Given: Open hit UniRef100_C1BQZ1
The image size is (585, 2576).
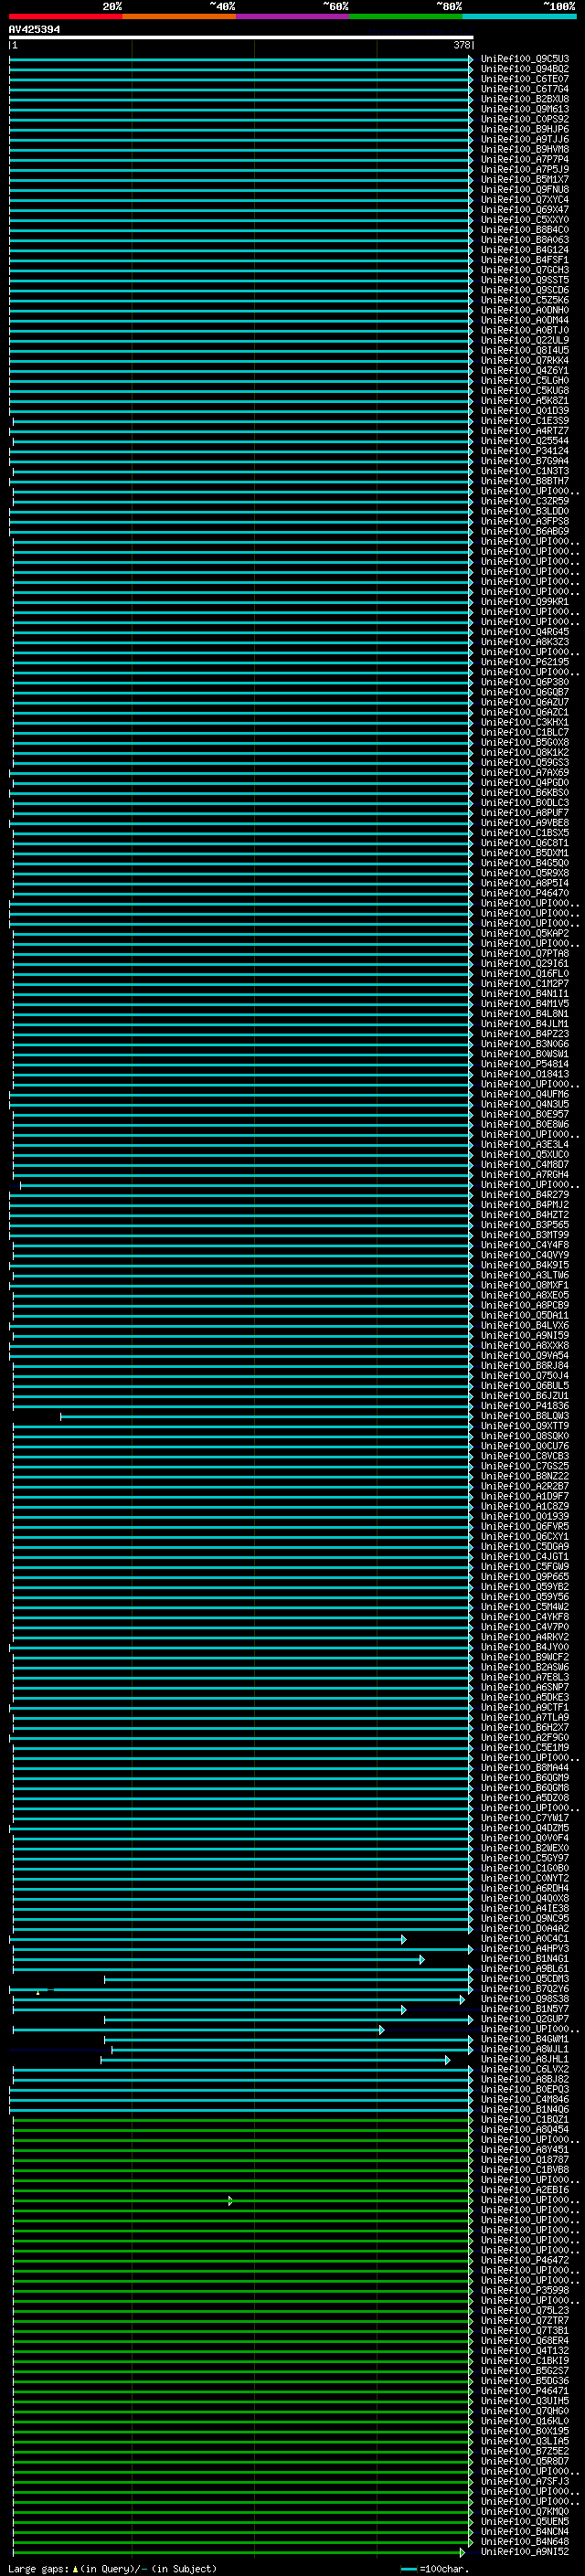Looking at the screenshot, I should tap(525, 2120).
